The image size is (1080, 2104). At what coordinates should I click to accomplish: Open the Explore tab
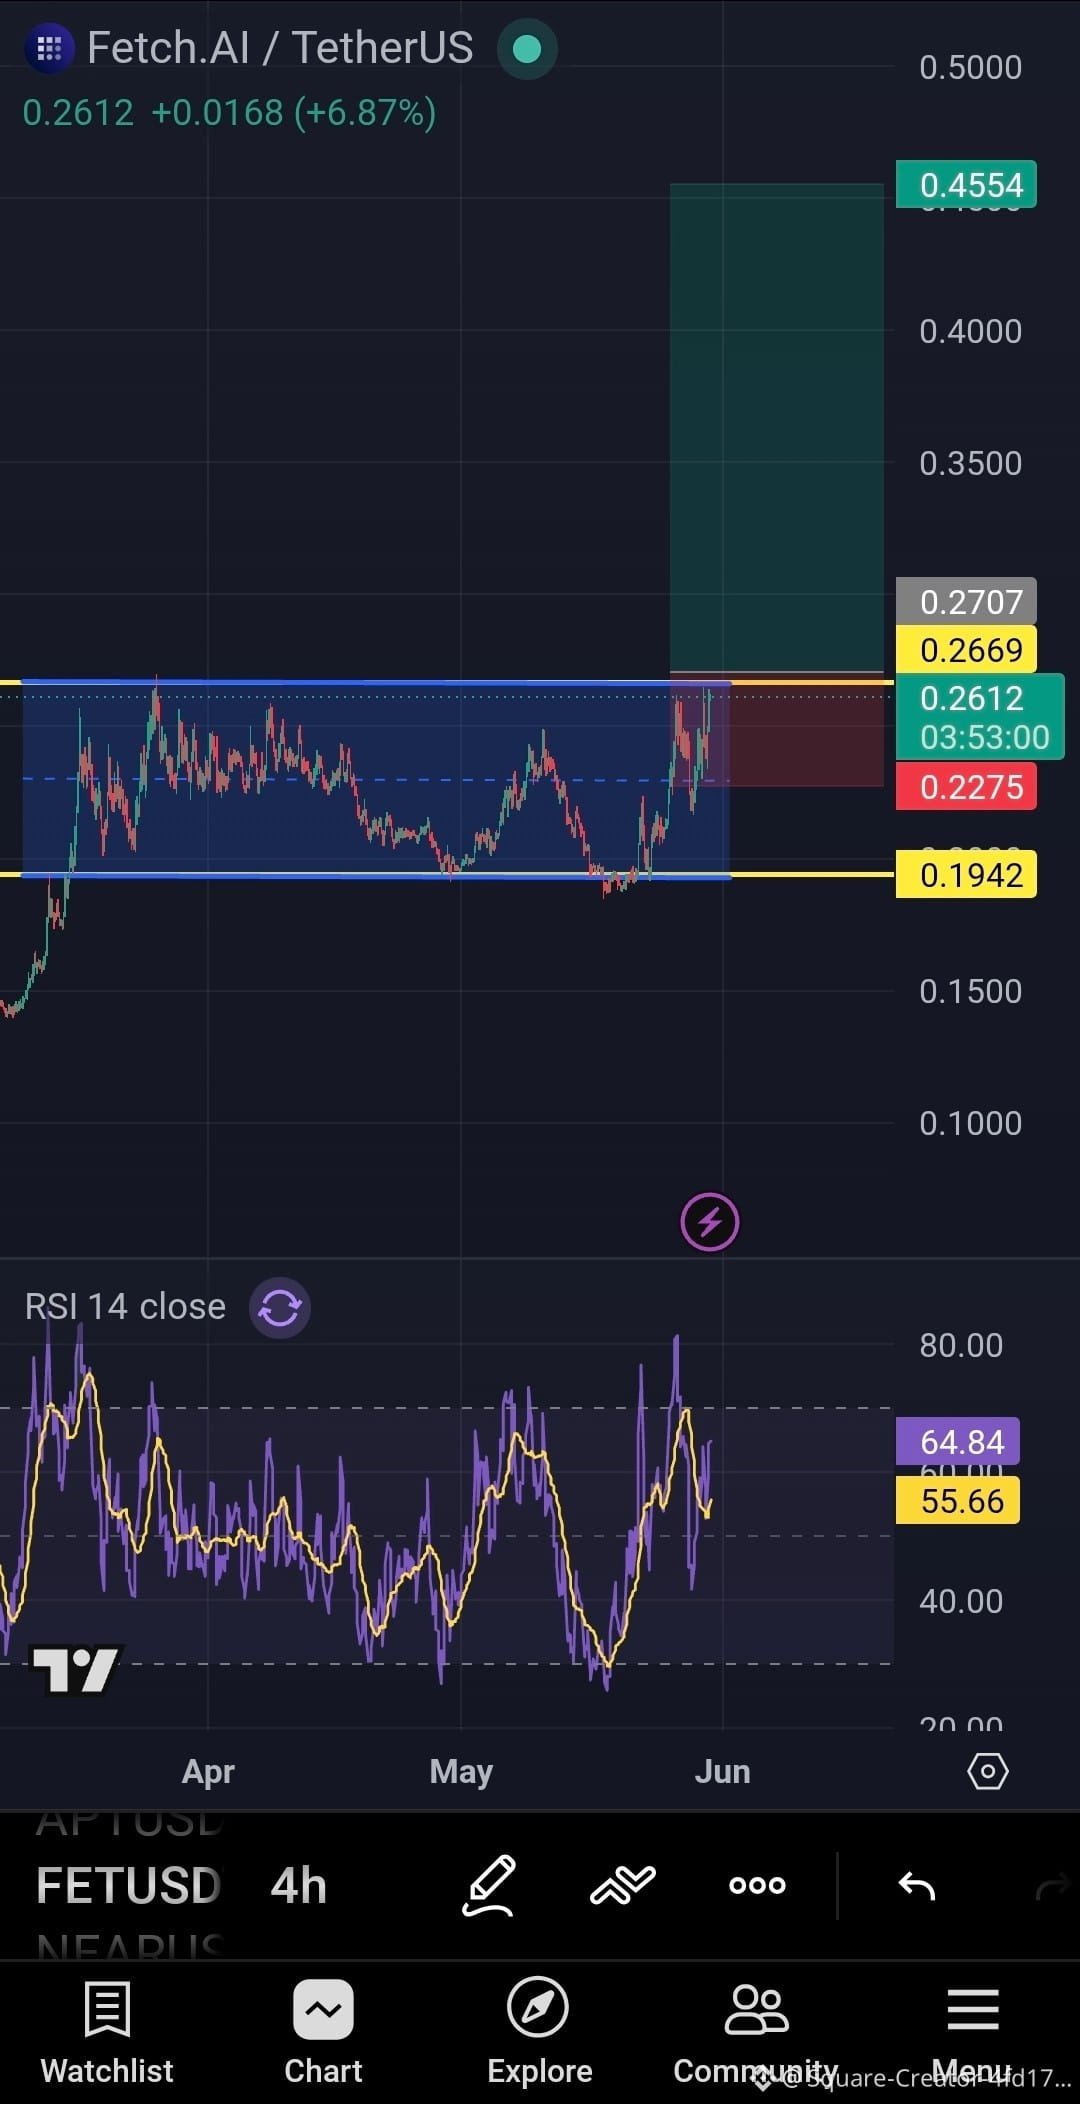539,2032
